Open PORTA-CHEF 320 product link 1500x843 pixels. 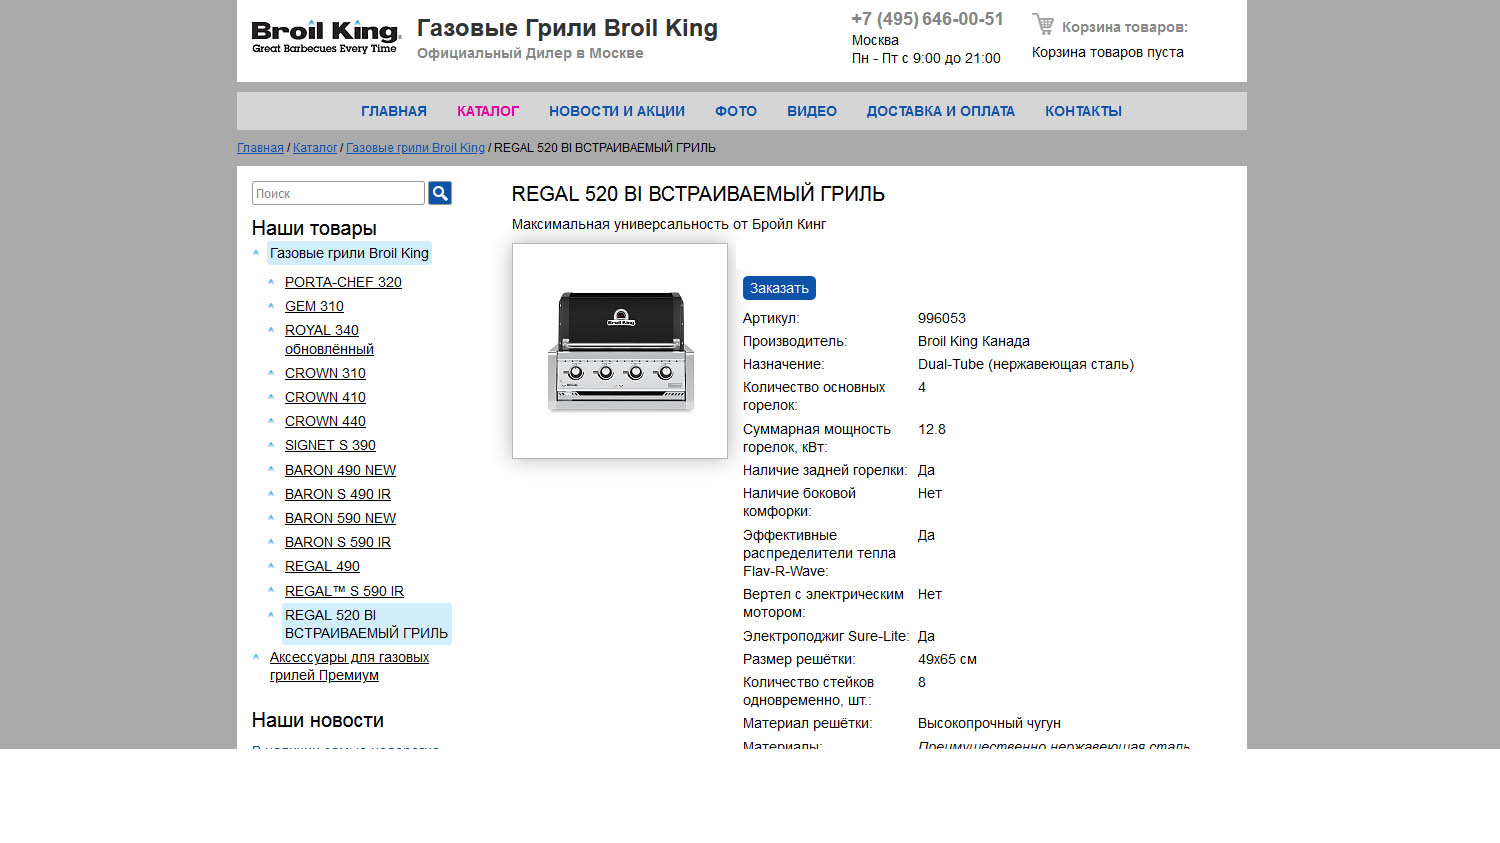(343, 282)
